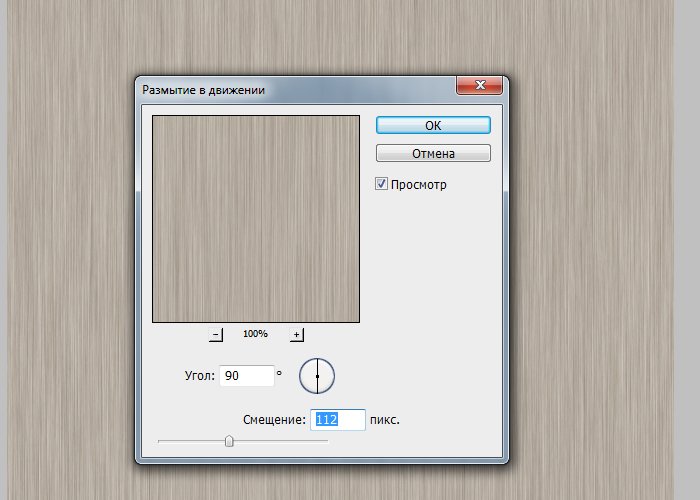The width and height of the screenshot is (700, 500).
Task: Confirm motion blur with OK button
Action: pyautogui.click(x=433, y=125)
